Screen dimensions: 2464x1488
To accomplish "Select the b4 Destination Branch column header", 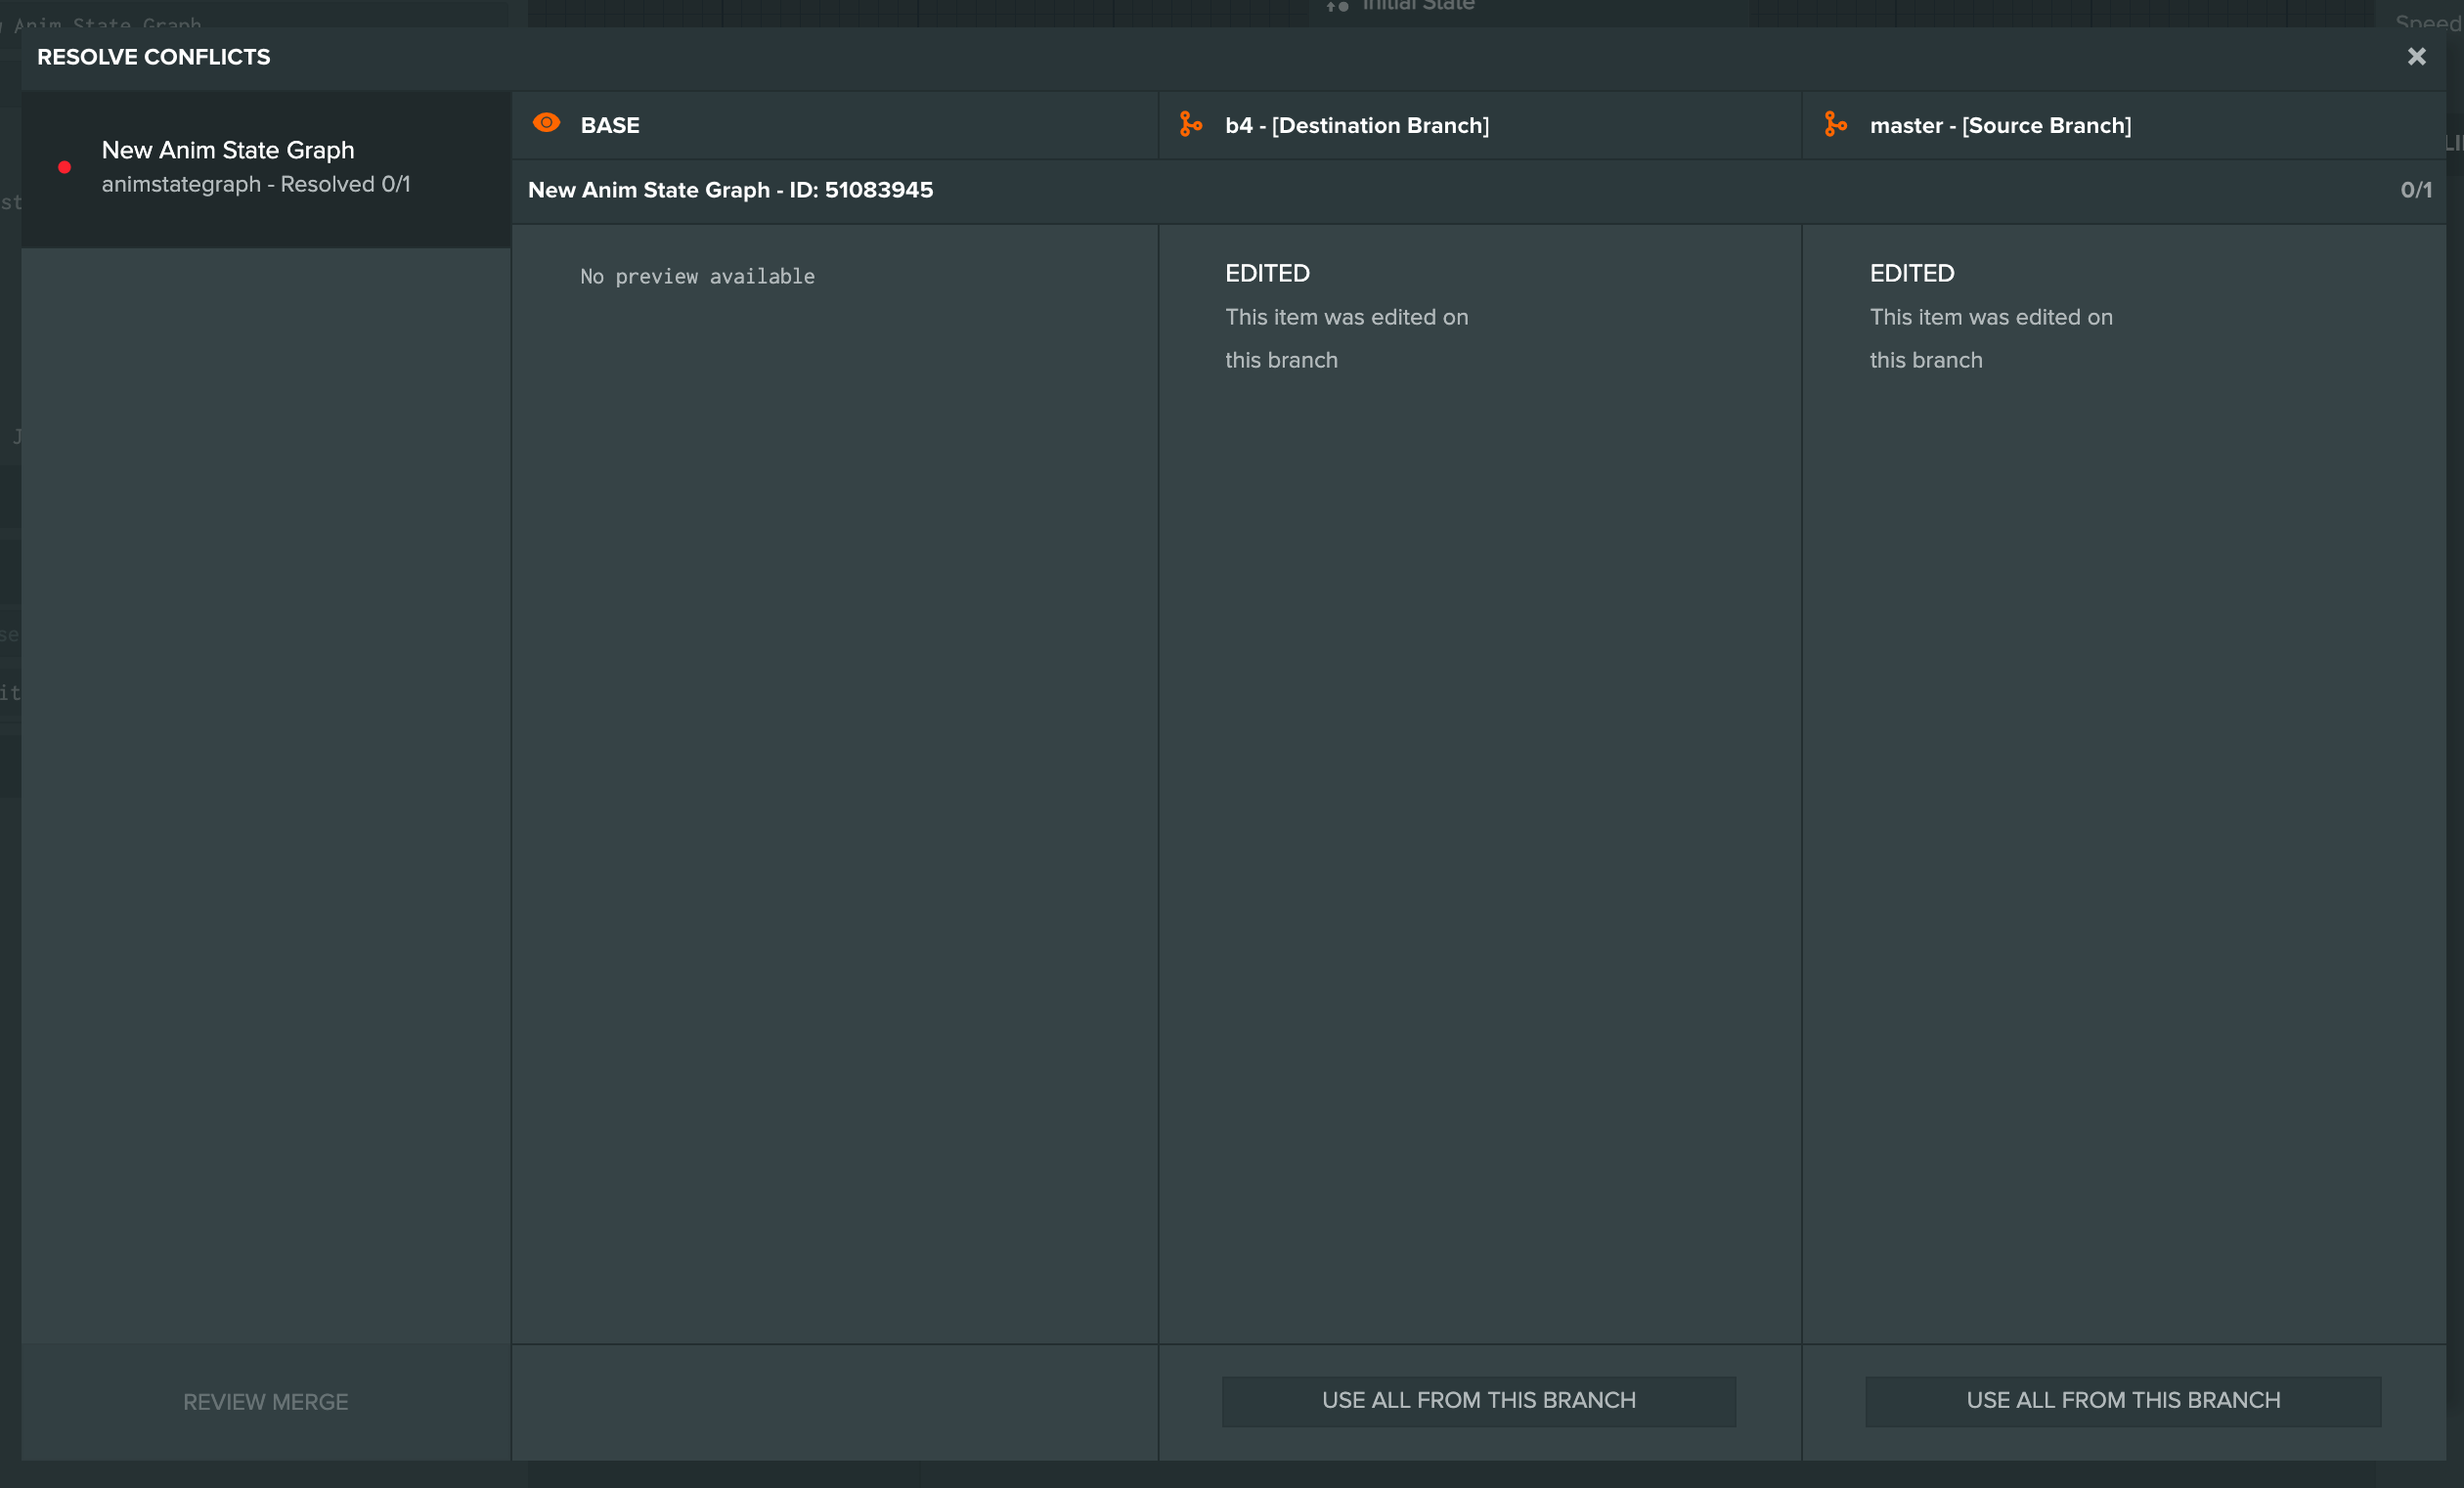I will [x=1357, y=125].
